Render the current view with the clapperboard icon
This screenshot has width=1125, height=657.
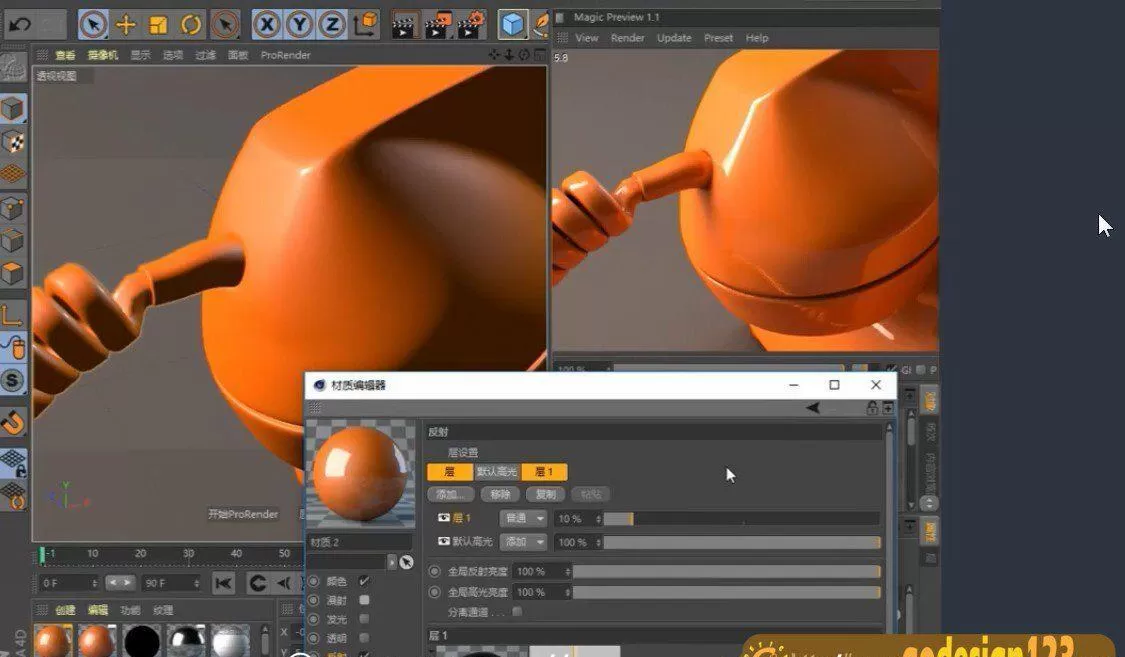coord(405,23)
